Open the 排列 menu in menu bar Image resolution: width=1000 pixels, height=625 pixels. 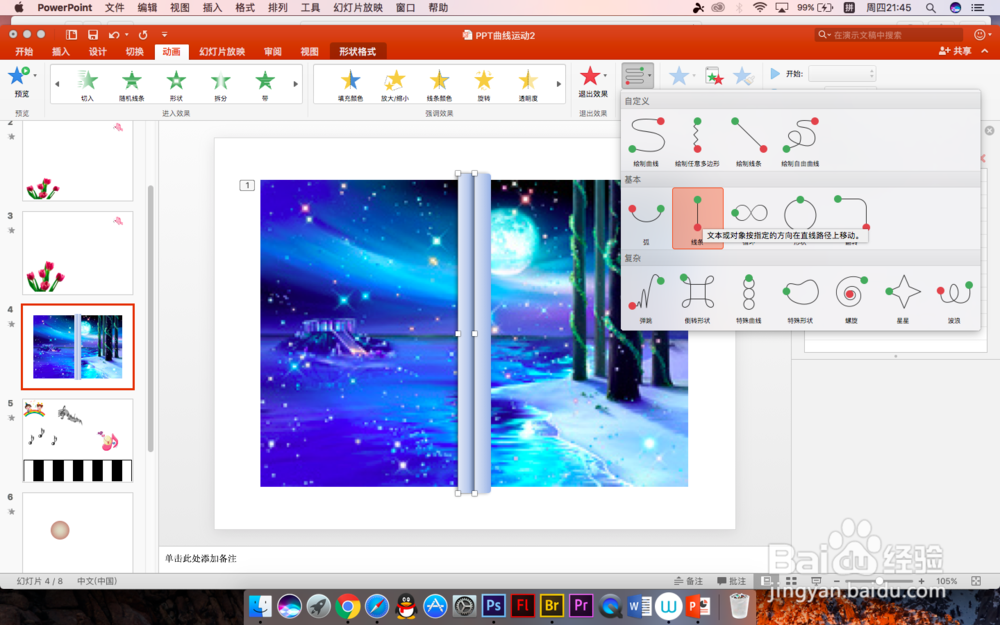(277, 8)
